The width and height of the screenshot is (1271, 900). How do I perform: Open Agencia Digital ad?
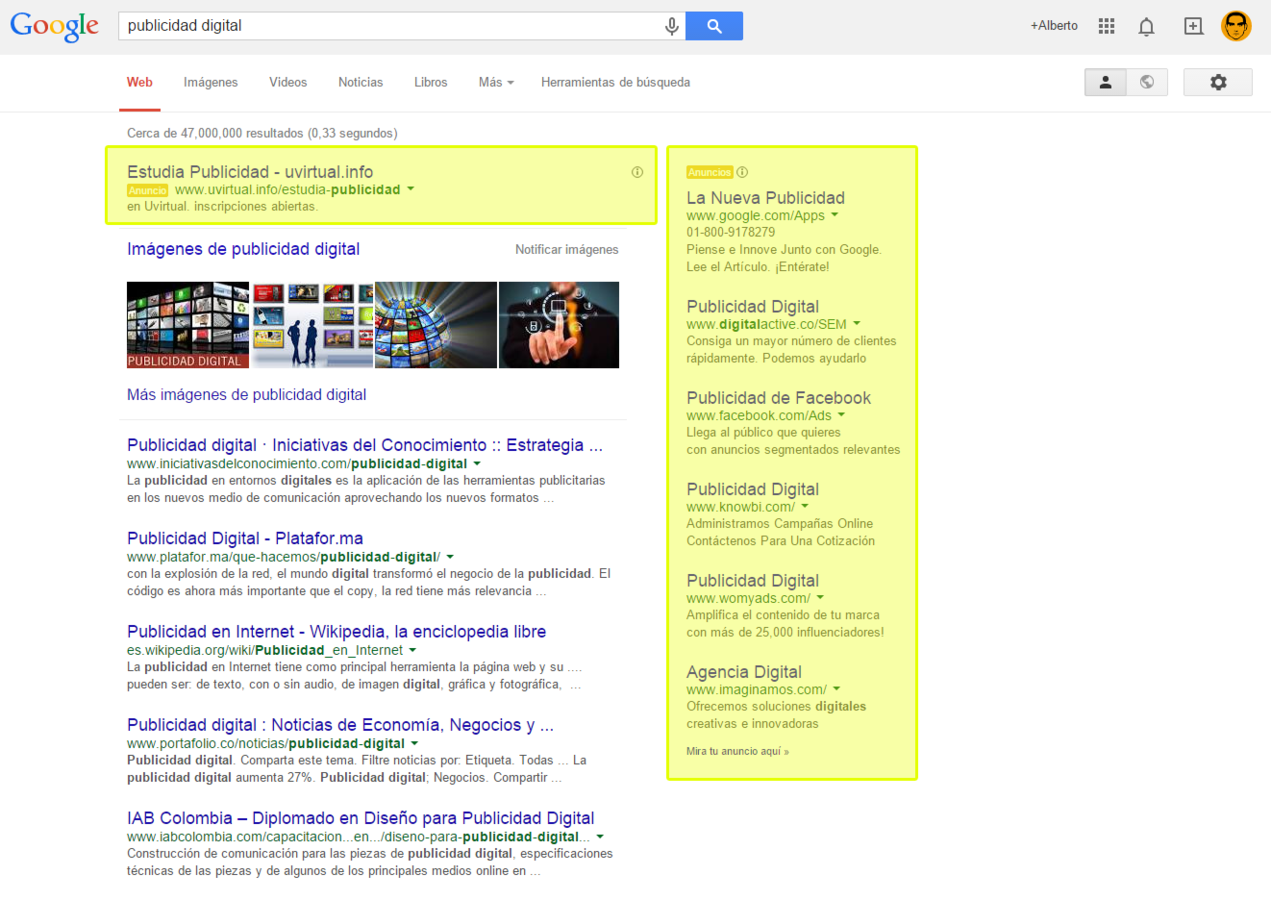pos(744,672)
